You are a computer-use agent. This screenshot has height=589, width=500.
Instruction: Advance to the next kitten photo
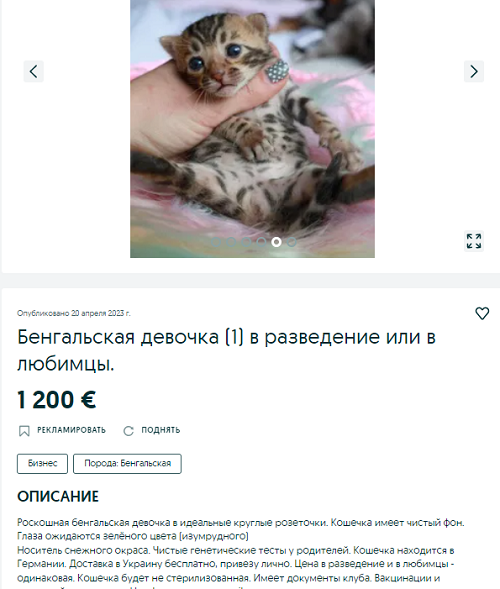[x=474, y=71]
